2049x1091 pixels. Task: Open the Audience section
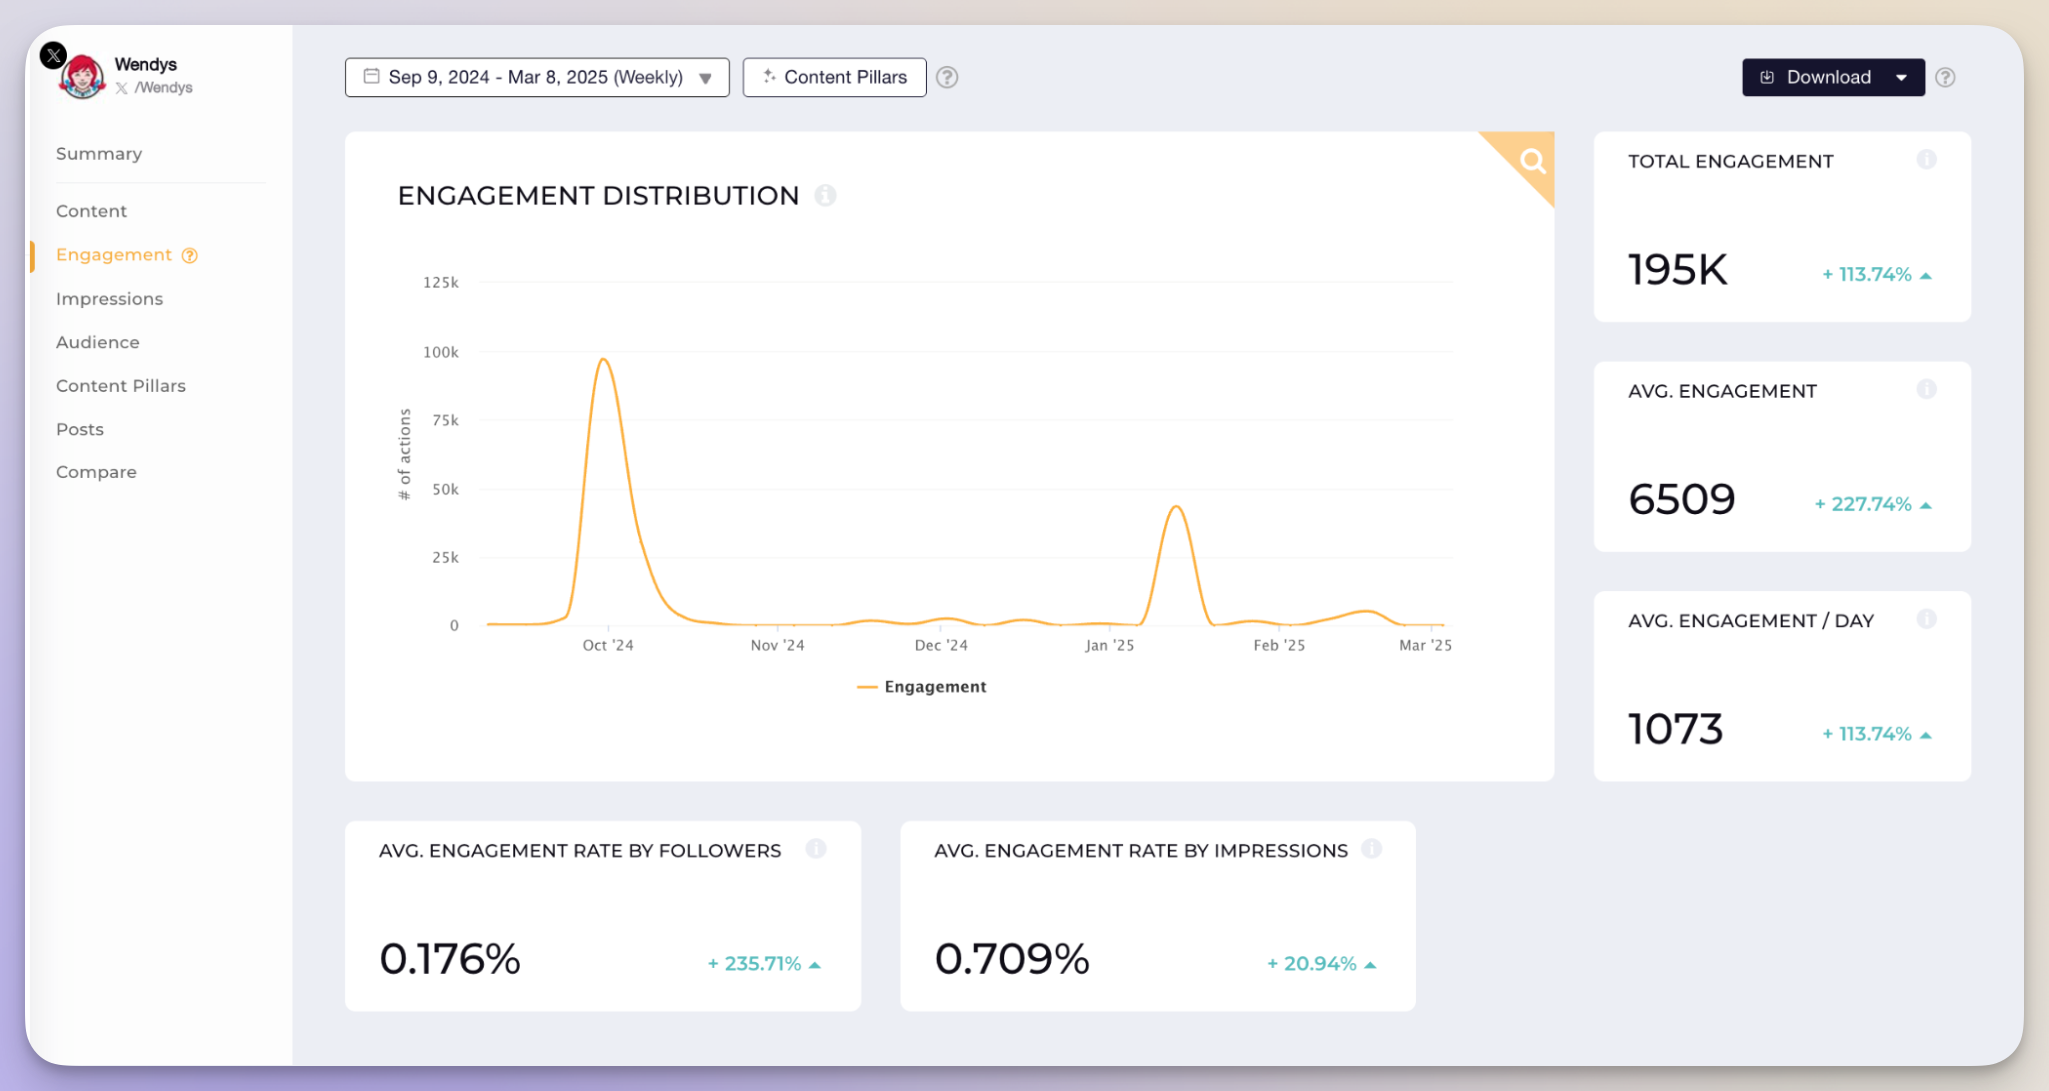point(98,342)
